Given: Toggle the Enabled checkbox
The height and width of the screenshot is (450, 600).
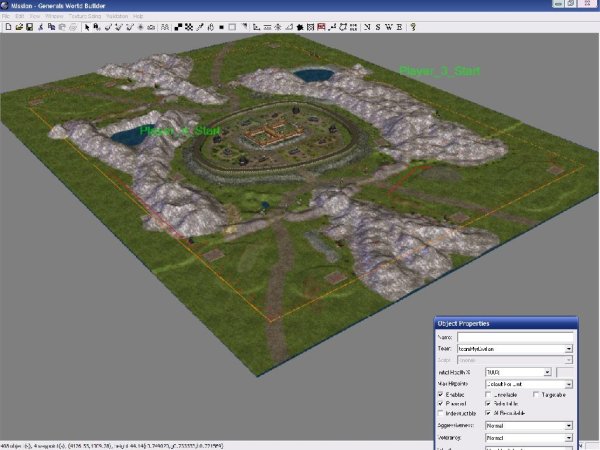Looking at the screenshot, I should click(x=442, y=395).
